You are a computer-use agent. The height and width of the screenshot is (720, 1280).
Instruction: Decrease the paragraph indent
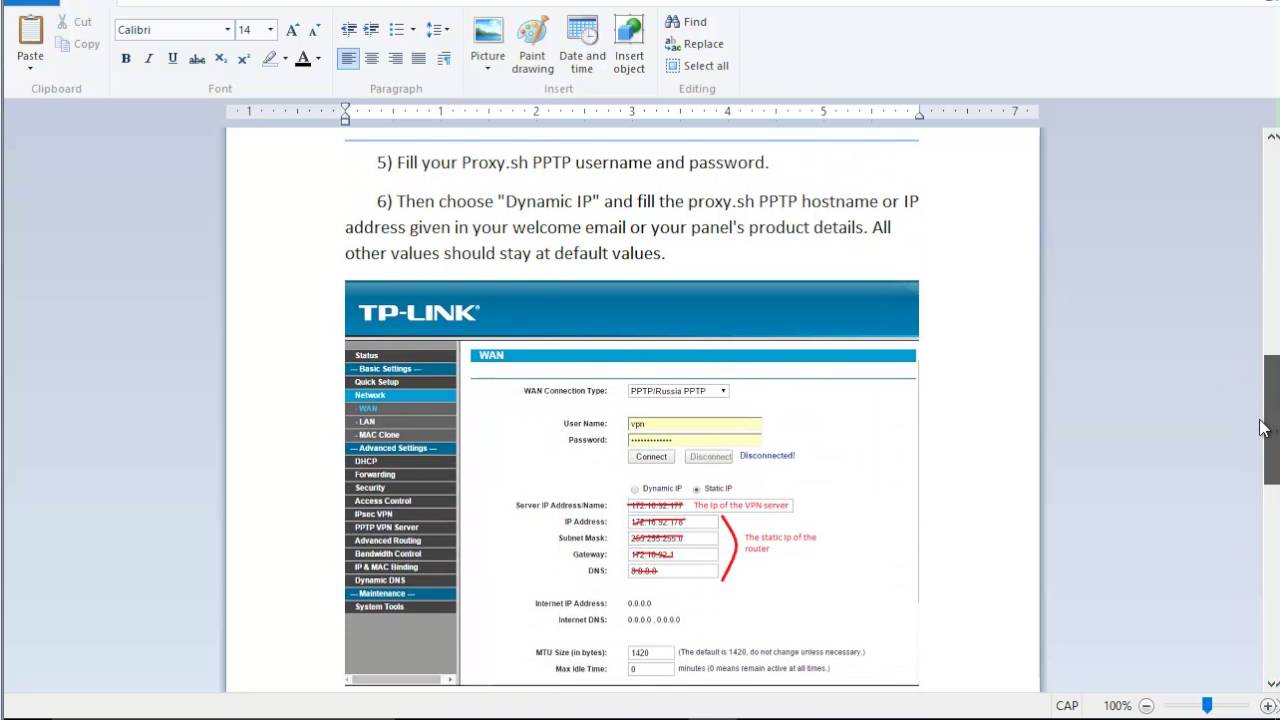point(349,30)
